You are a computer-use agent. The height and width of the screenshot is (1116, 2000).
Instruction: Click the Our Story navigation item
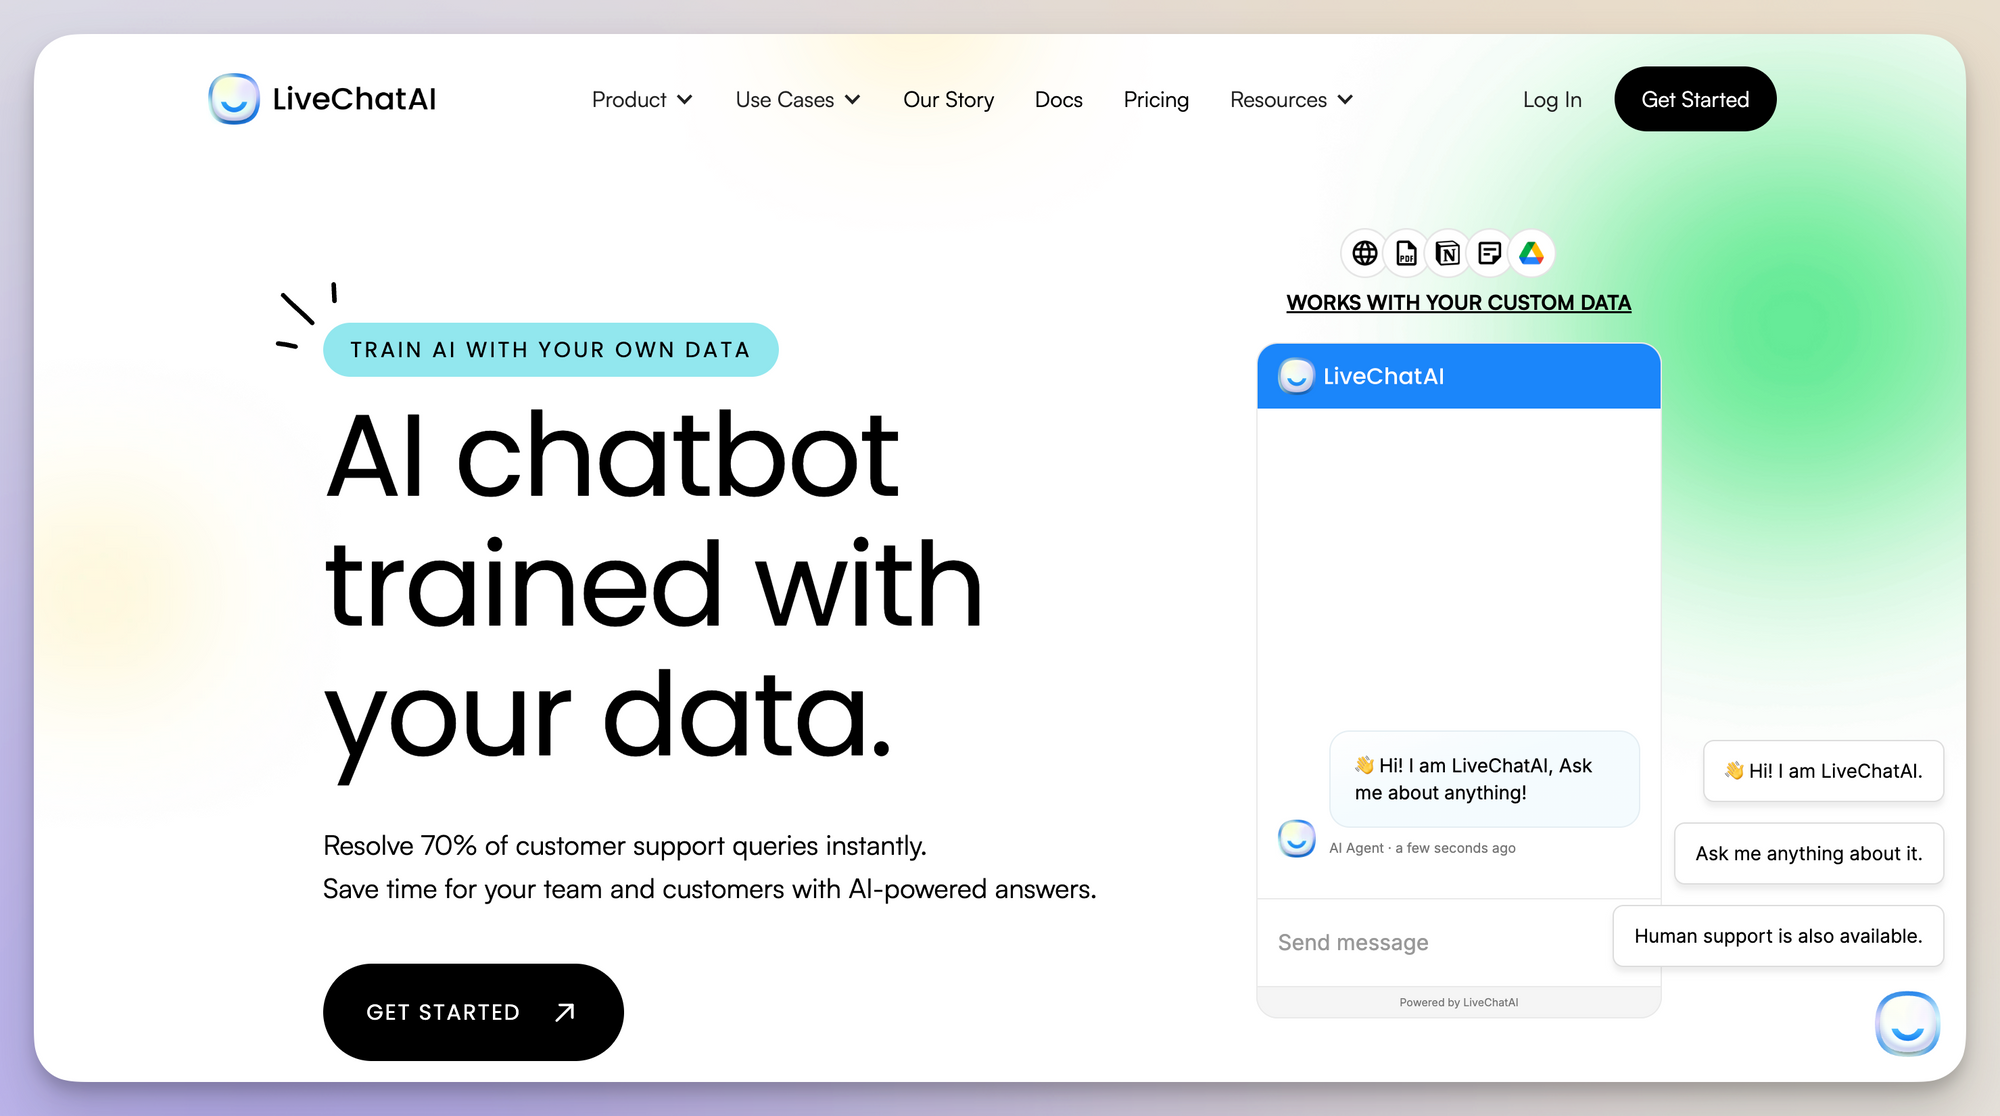pos(948,98)
